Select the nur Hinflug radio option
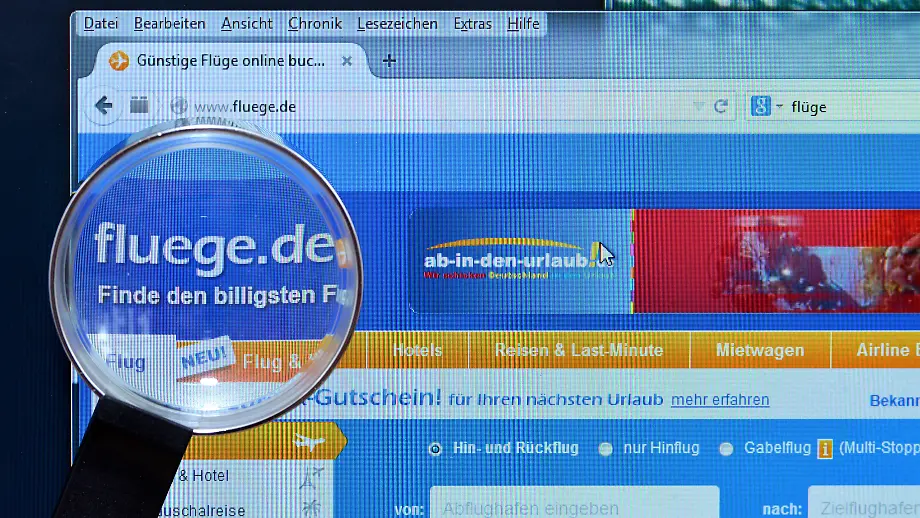 point(606,449)
